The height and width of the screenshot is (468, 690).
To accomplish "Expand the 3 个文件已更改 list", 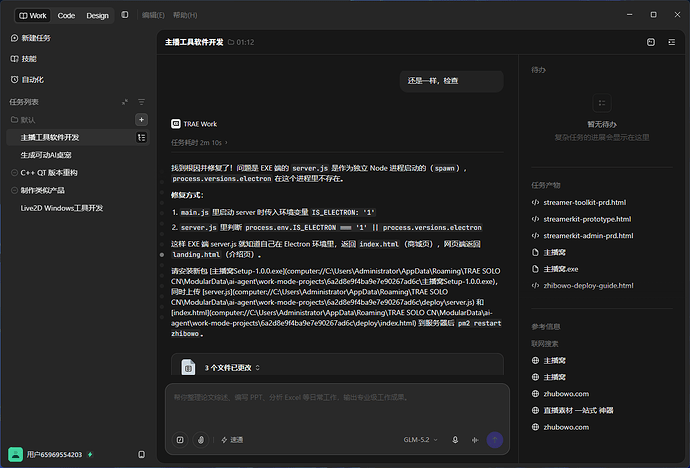I will pos(232,368).
